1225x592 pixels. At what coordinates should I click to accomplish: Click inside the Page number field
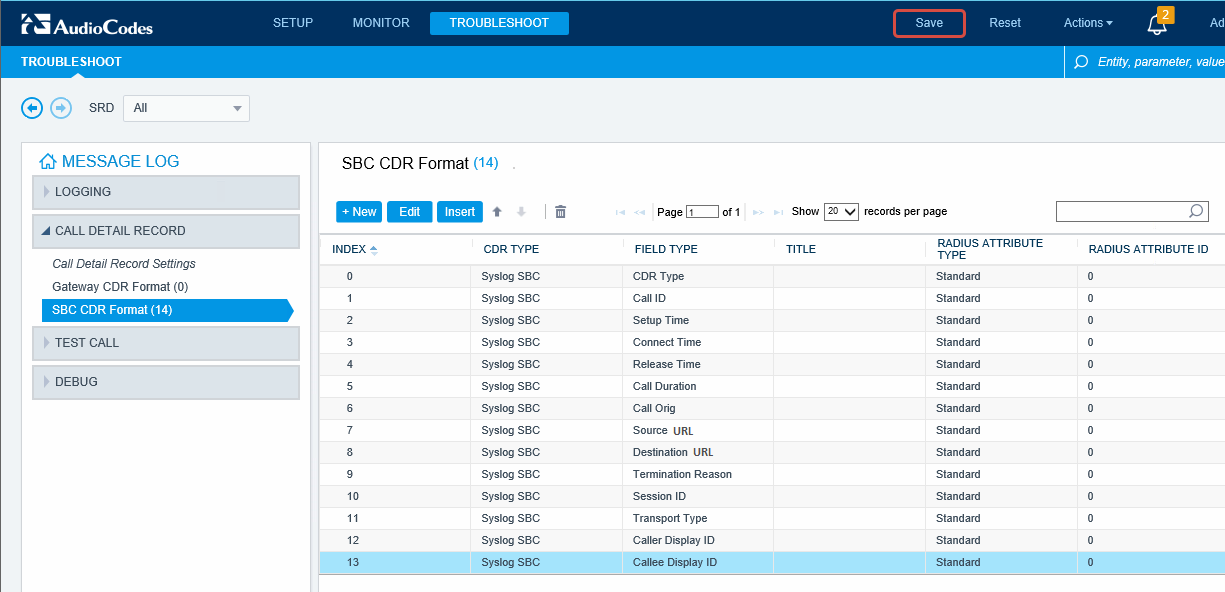click(701, 211)
